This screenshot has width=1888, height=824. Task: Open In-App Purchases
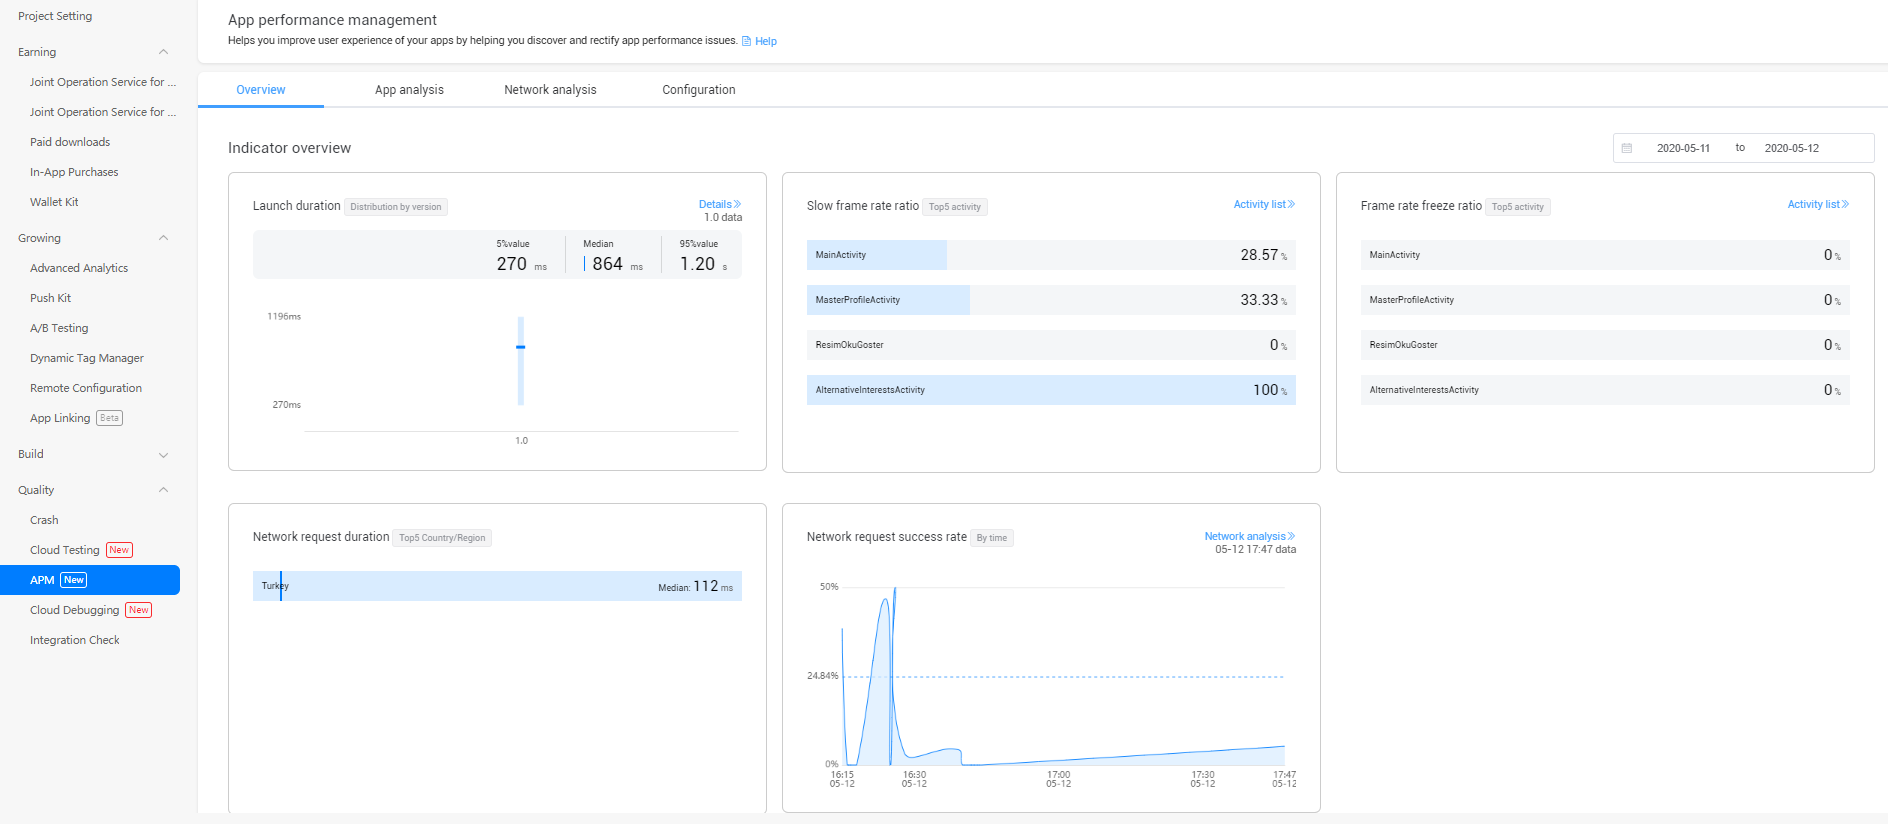click(x=74, y=172)
